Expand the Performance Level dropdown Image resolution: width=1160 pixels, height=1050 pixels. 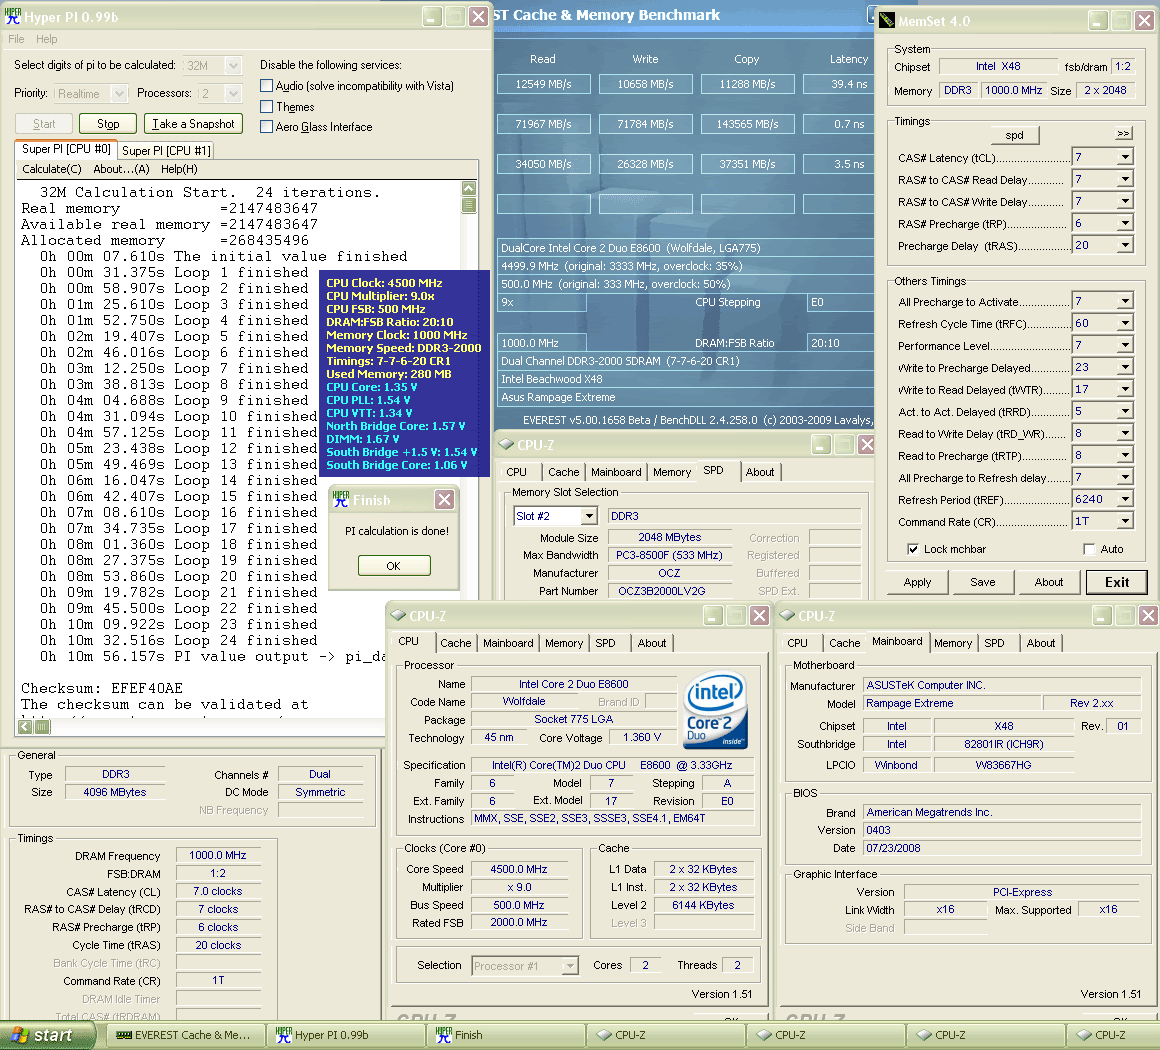(x=1124, y=346)
